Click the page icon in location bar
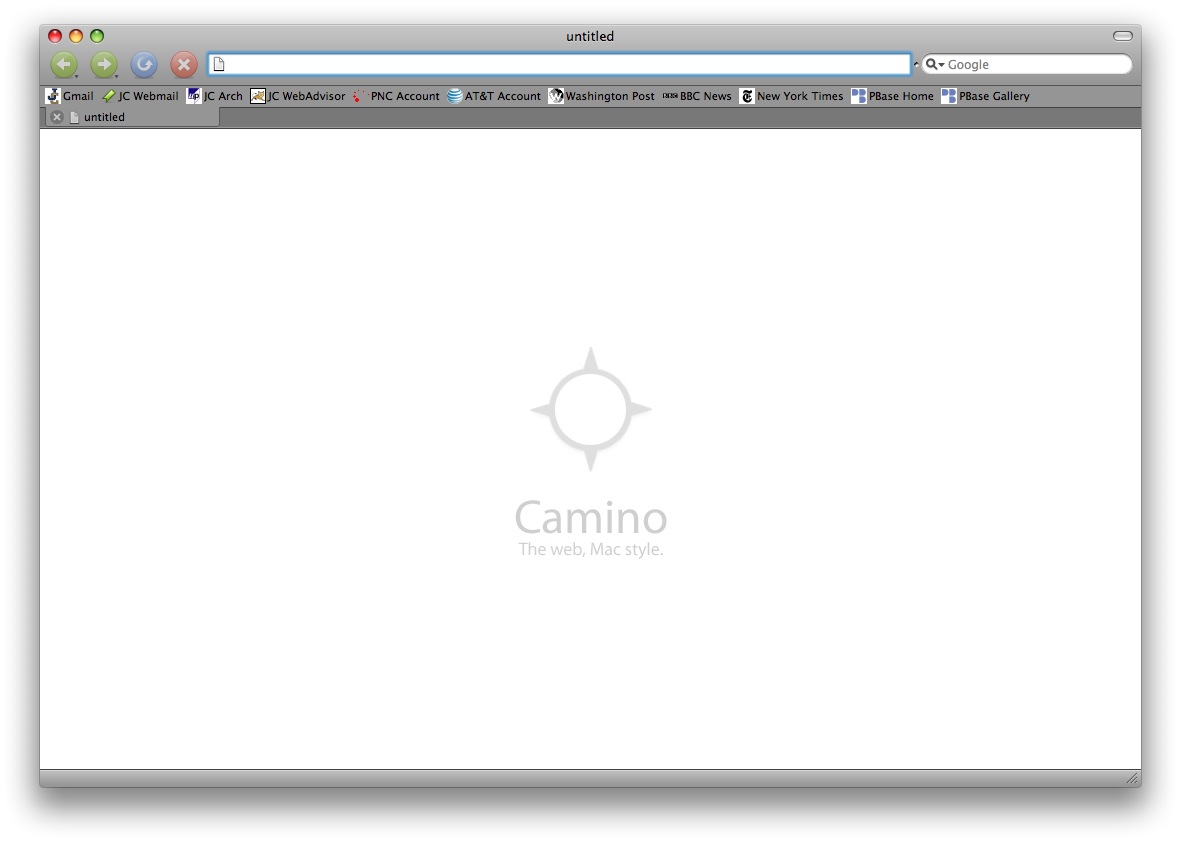The image size is (1181, 842). (218, 65)
